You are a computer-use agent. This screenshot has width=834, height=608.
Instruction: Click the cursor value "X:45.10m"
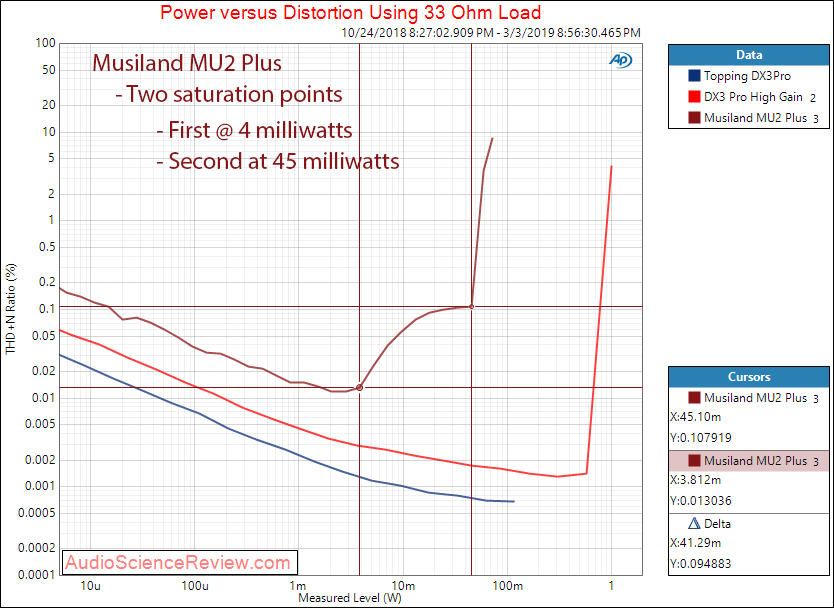[x=696, y=417]
